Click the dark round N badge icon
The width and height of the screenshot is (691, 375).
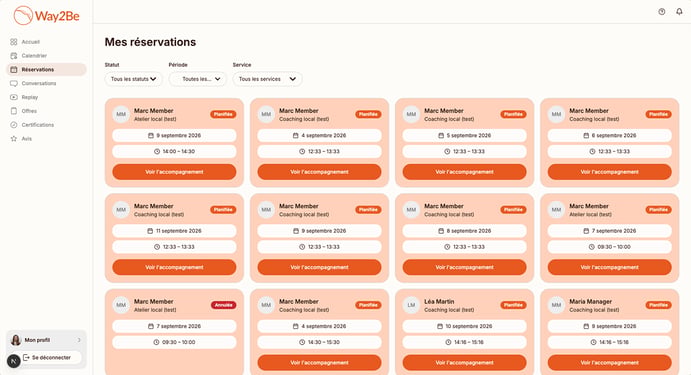coord(14,361)
